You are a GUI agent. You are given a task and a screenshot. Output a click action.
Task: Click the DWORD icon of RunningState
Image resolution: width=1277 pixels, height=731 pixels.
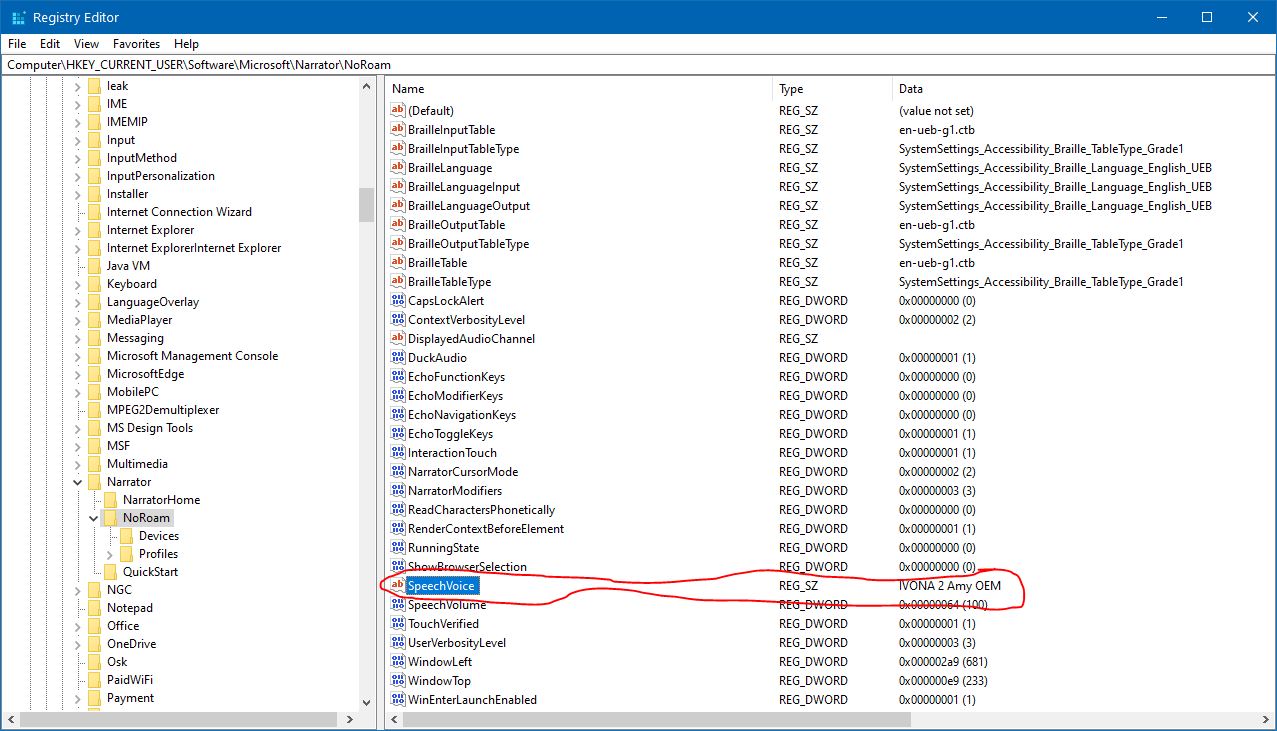[397, 548]
